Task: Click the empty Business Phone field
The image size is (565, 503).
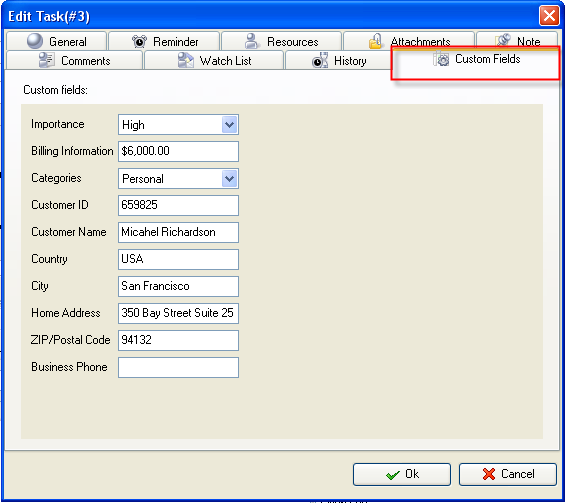Action: [x=178, y=368]
